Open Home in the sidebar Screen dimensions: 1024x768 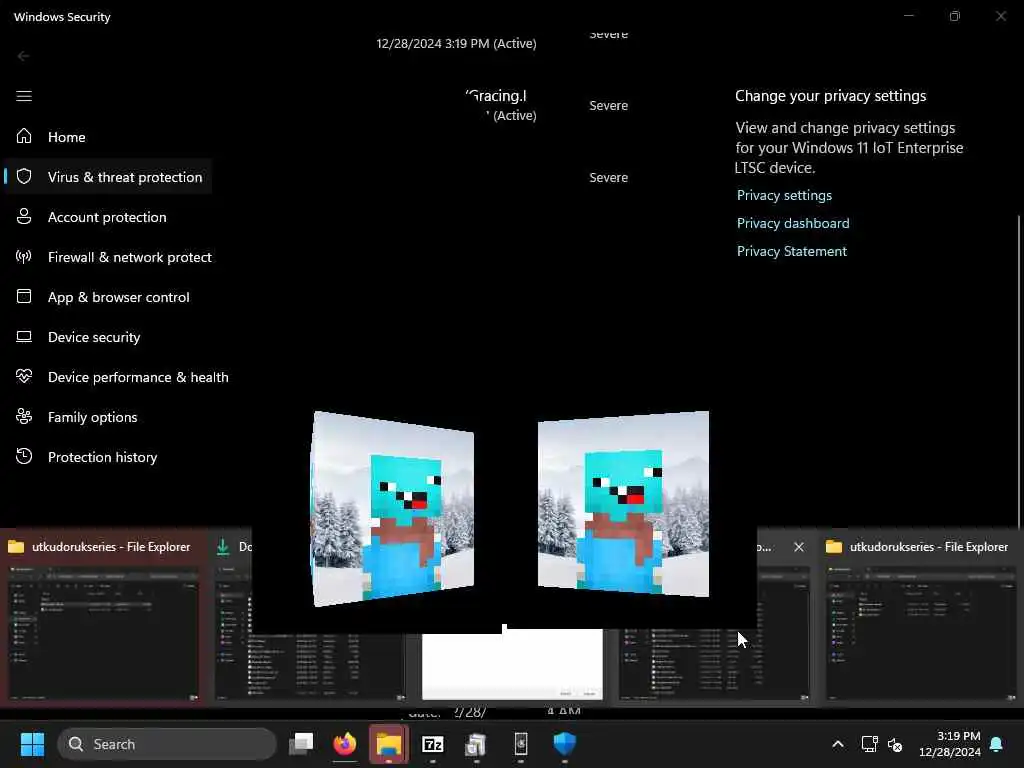coord(67,137)
